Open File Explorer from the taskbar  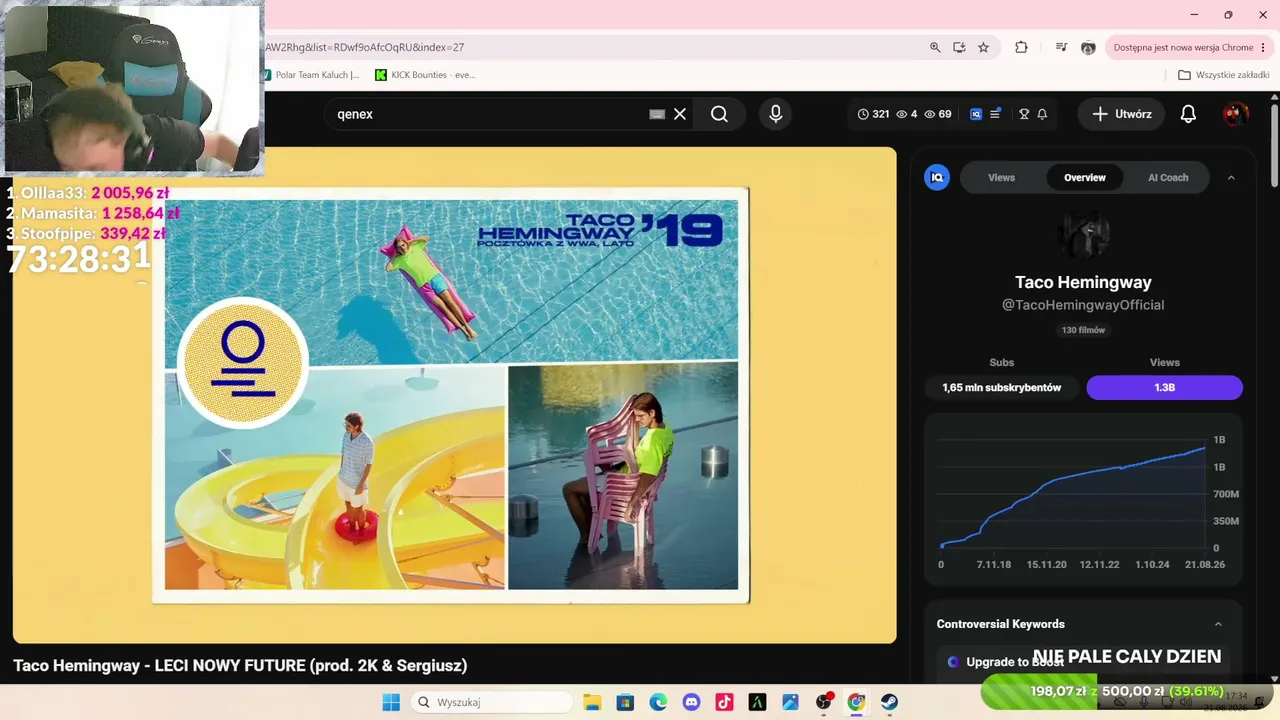(x=591, y=702)
